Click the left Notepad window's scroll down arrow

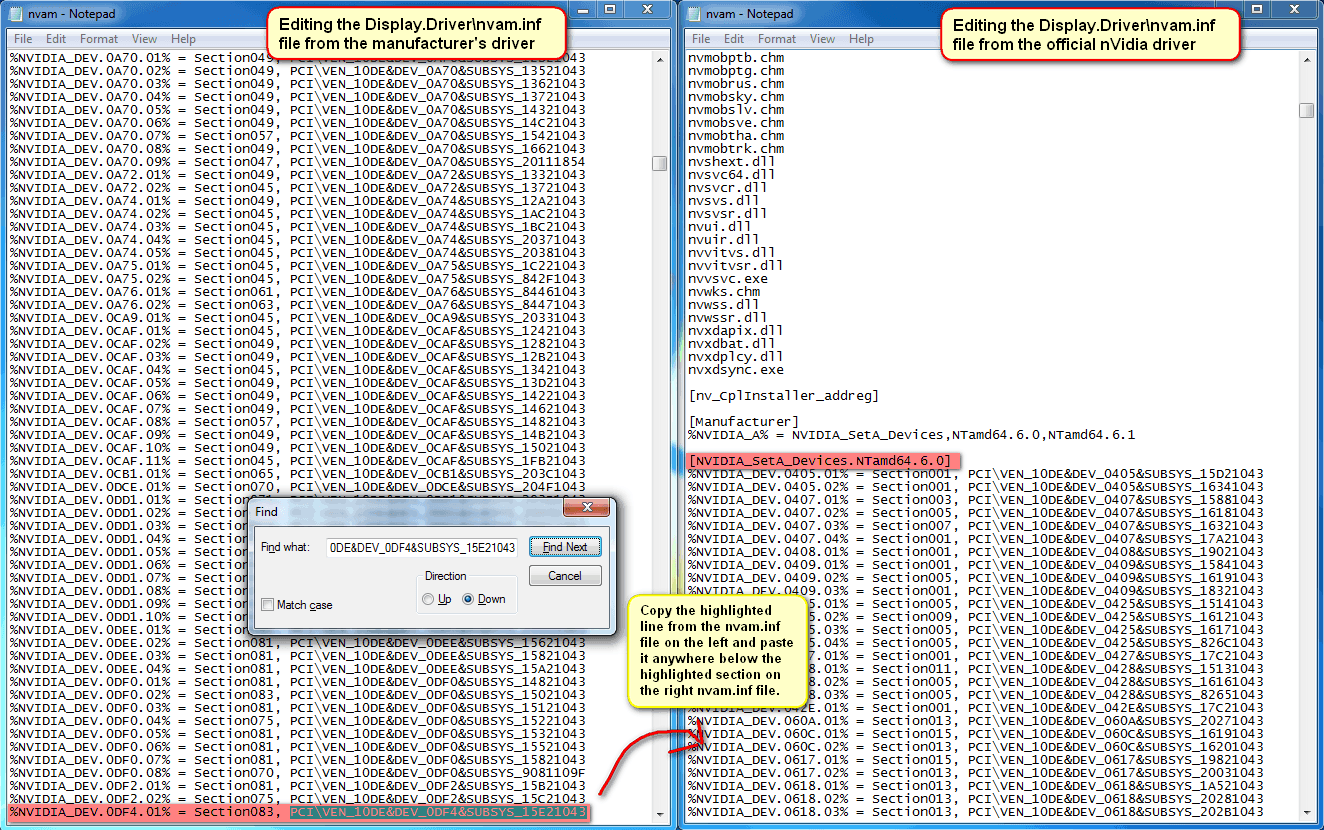659,815
